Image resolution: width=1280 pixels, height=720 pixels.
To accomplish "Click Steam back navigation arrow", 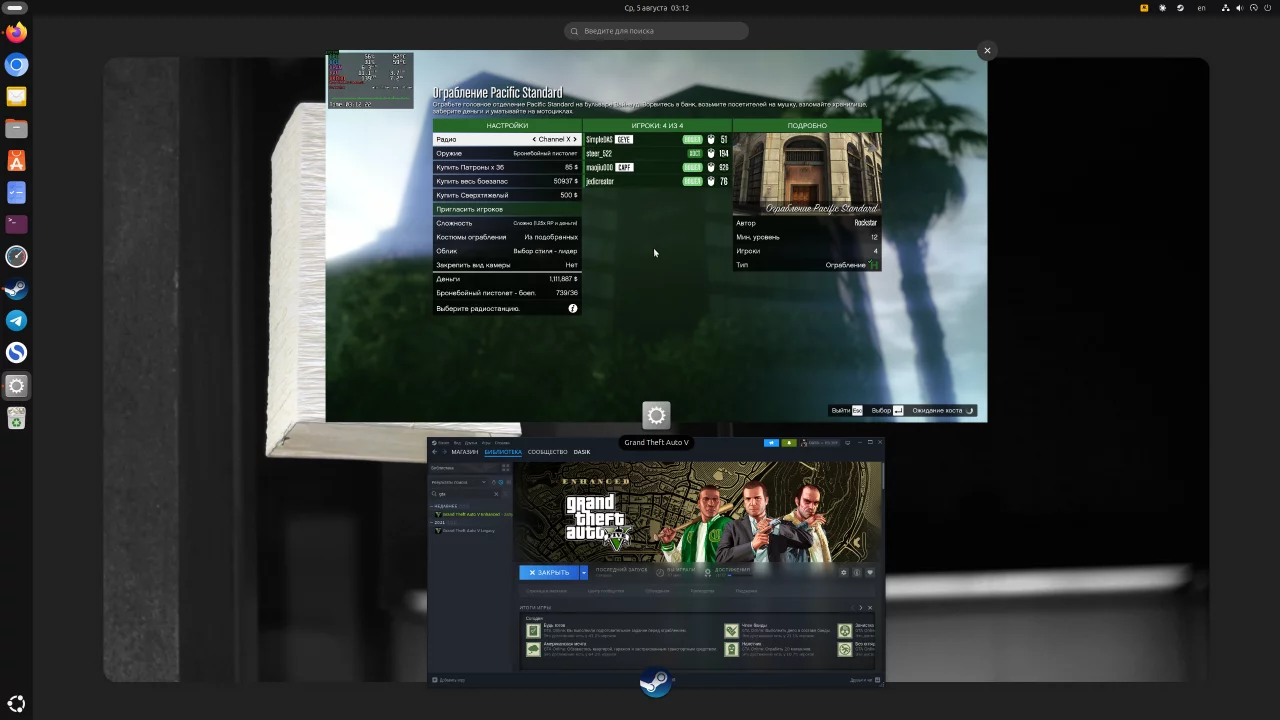I will point(434,452).
